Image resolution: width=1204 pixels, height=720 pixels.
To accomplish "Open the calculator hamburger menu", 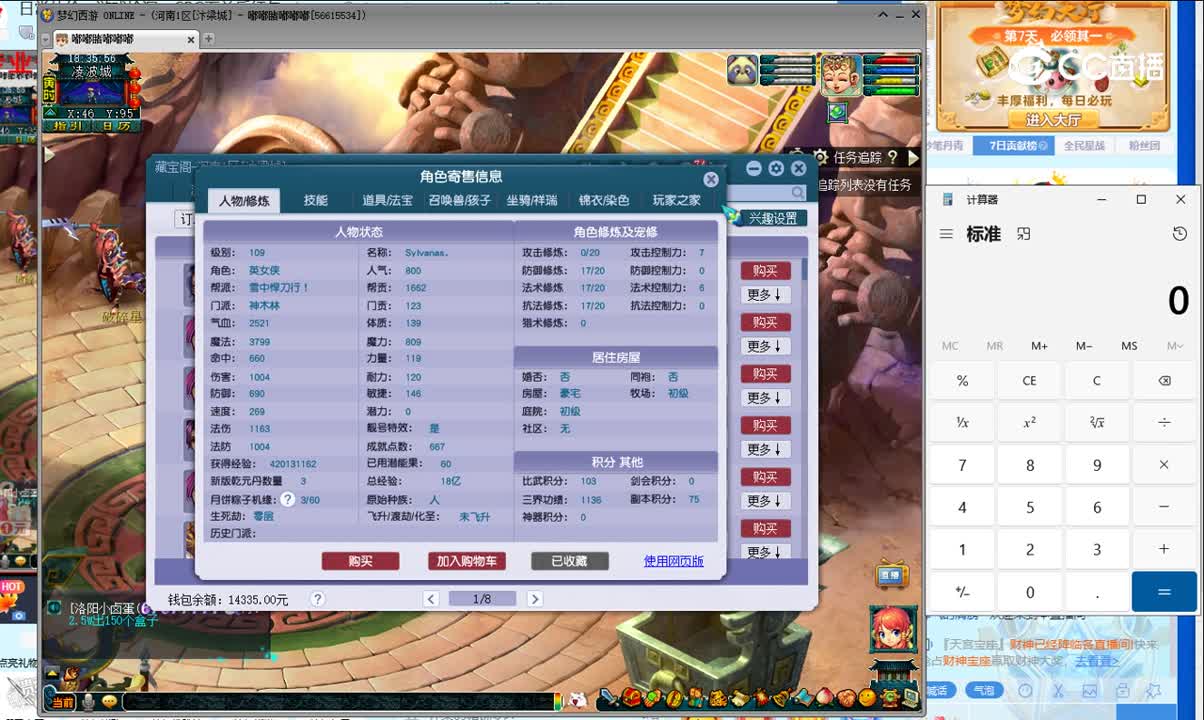I will click(x=946, y=234).
